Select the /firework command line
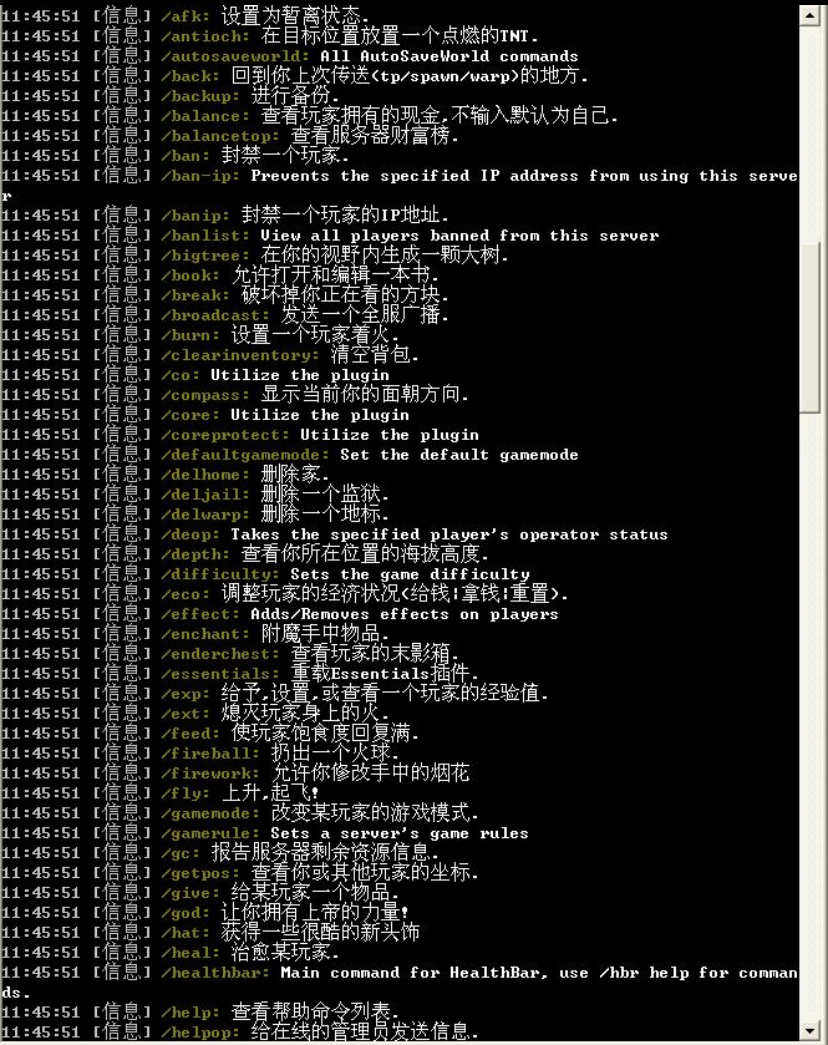828x1045 pixels. click(x=235, y=774)
